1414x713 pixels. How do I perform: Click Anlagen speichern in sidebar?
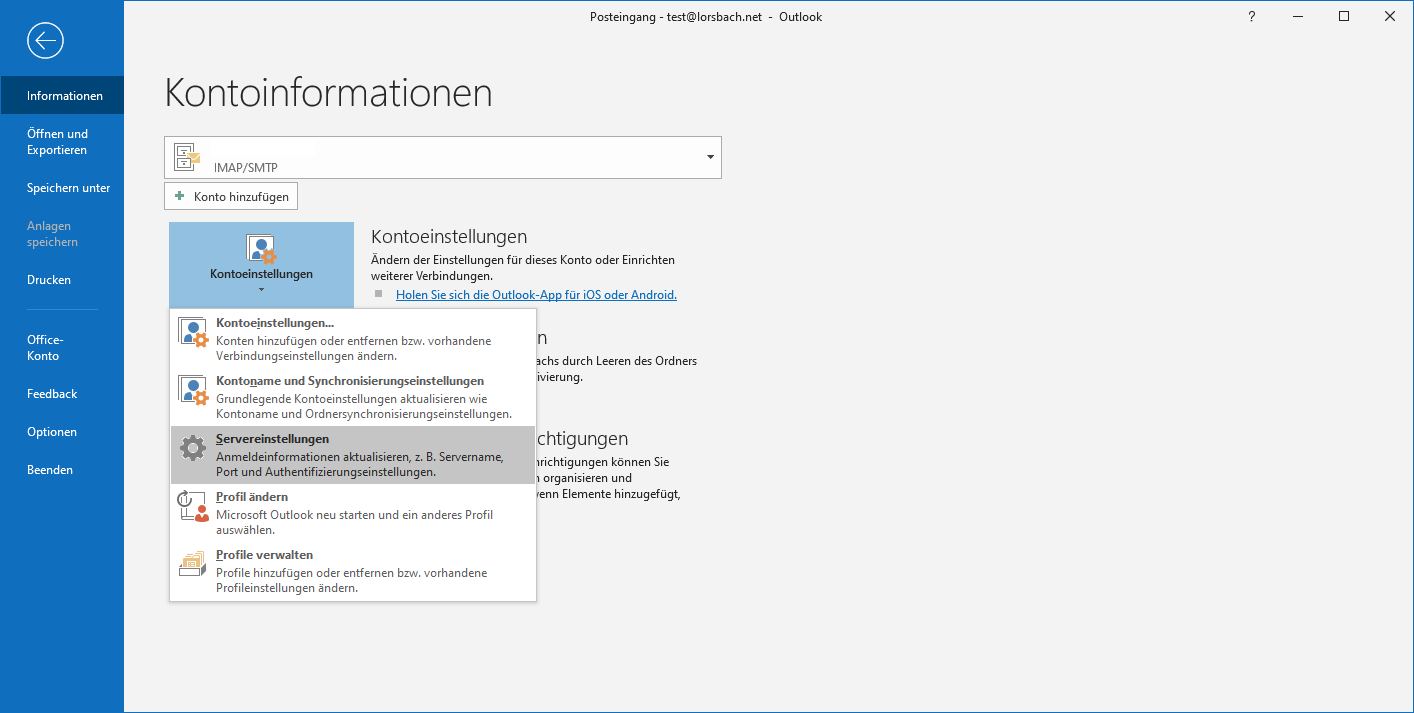click(62, 234)
